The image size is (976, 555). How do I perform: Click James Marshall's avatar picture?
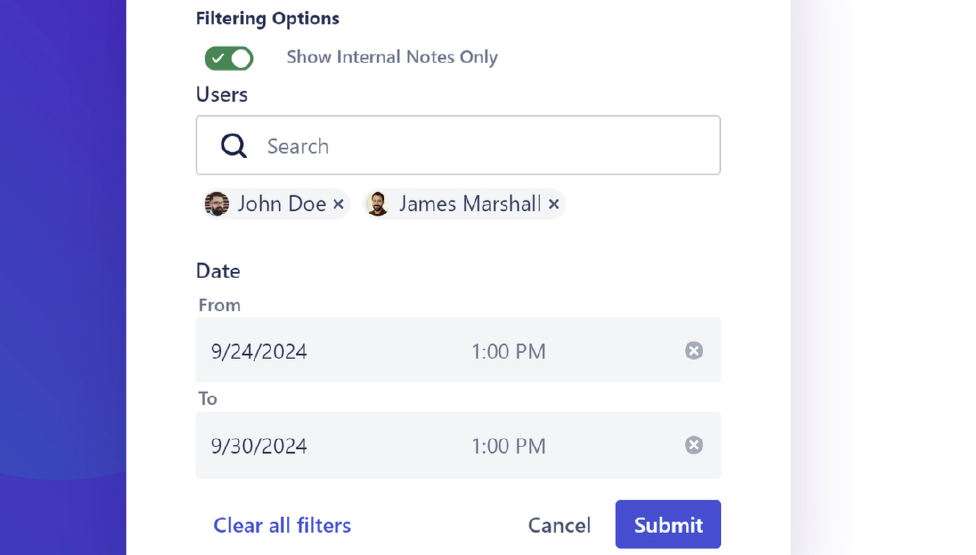[x=377, y=204]
